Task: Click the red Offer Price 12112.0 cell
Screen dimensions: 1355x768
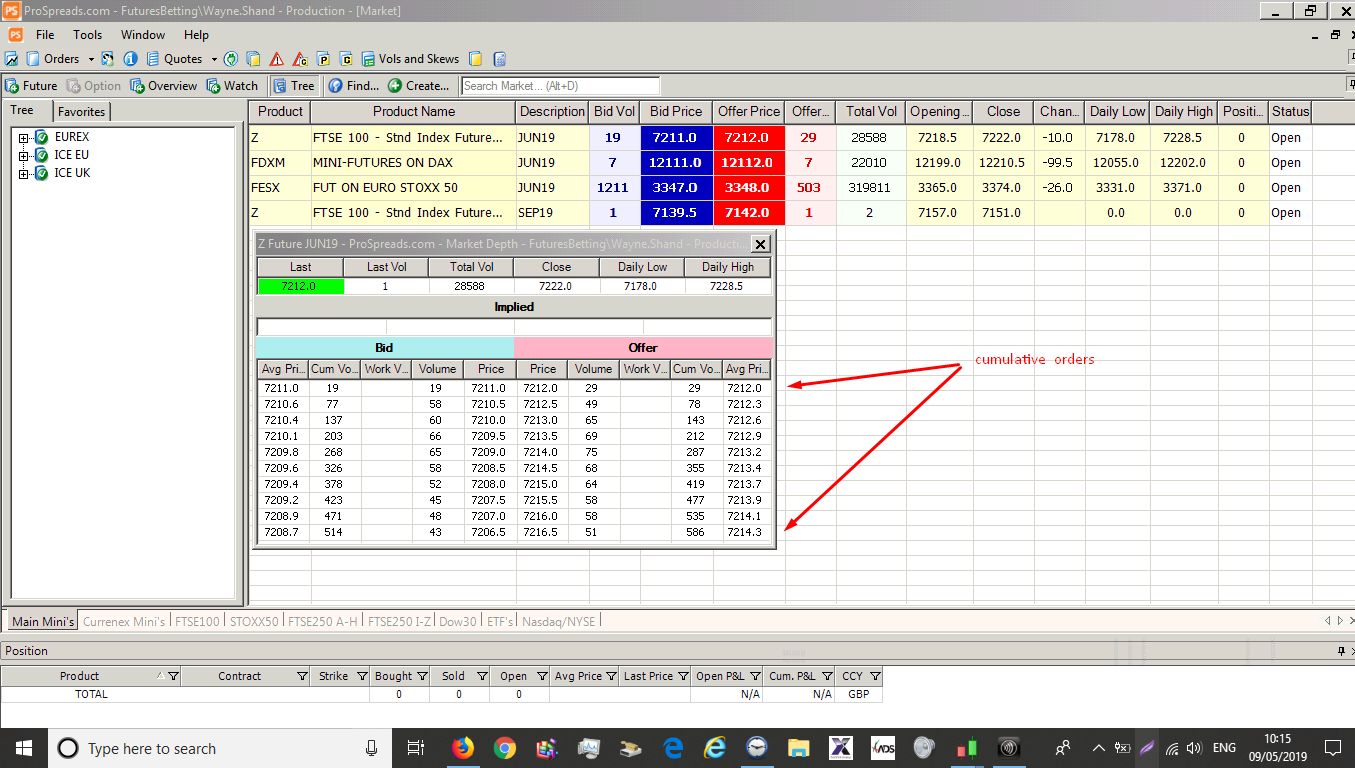Action: coord(748,162)
